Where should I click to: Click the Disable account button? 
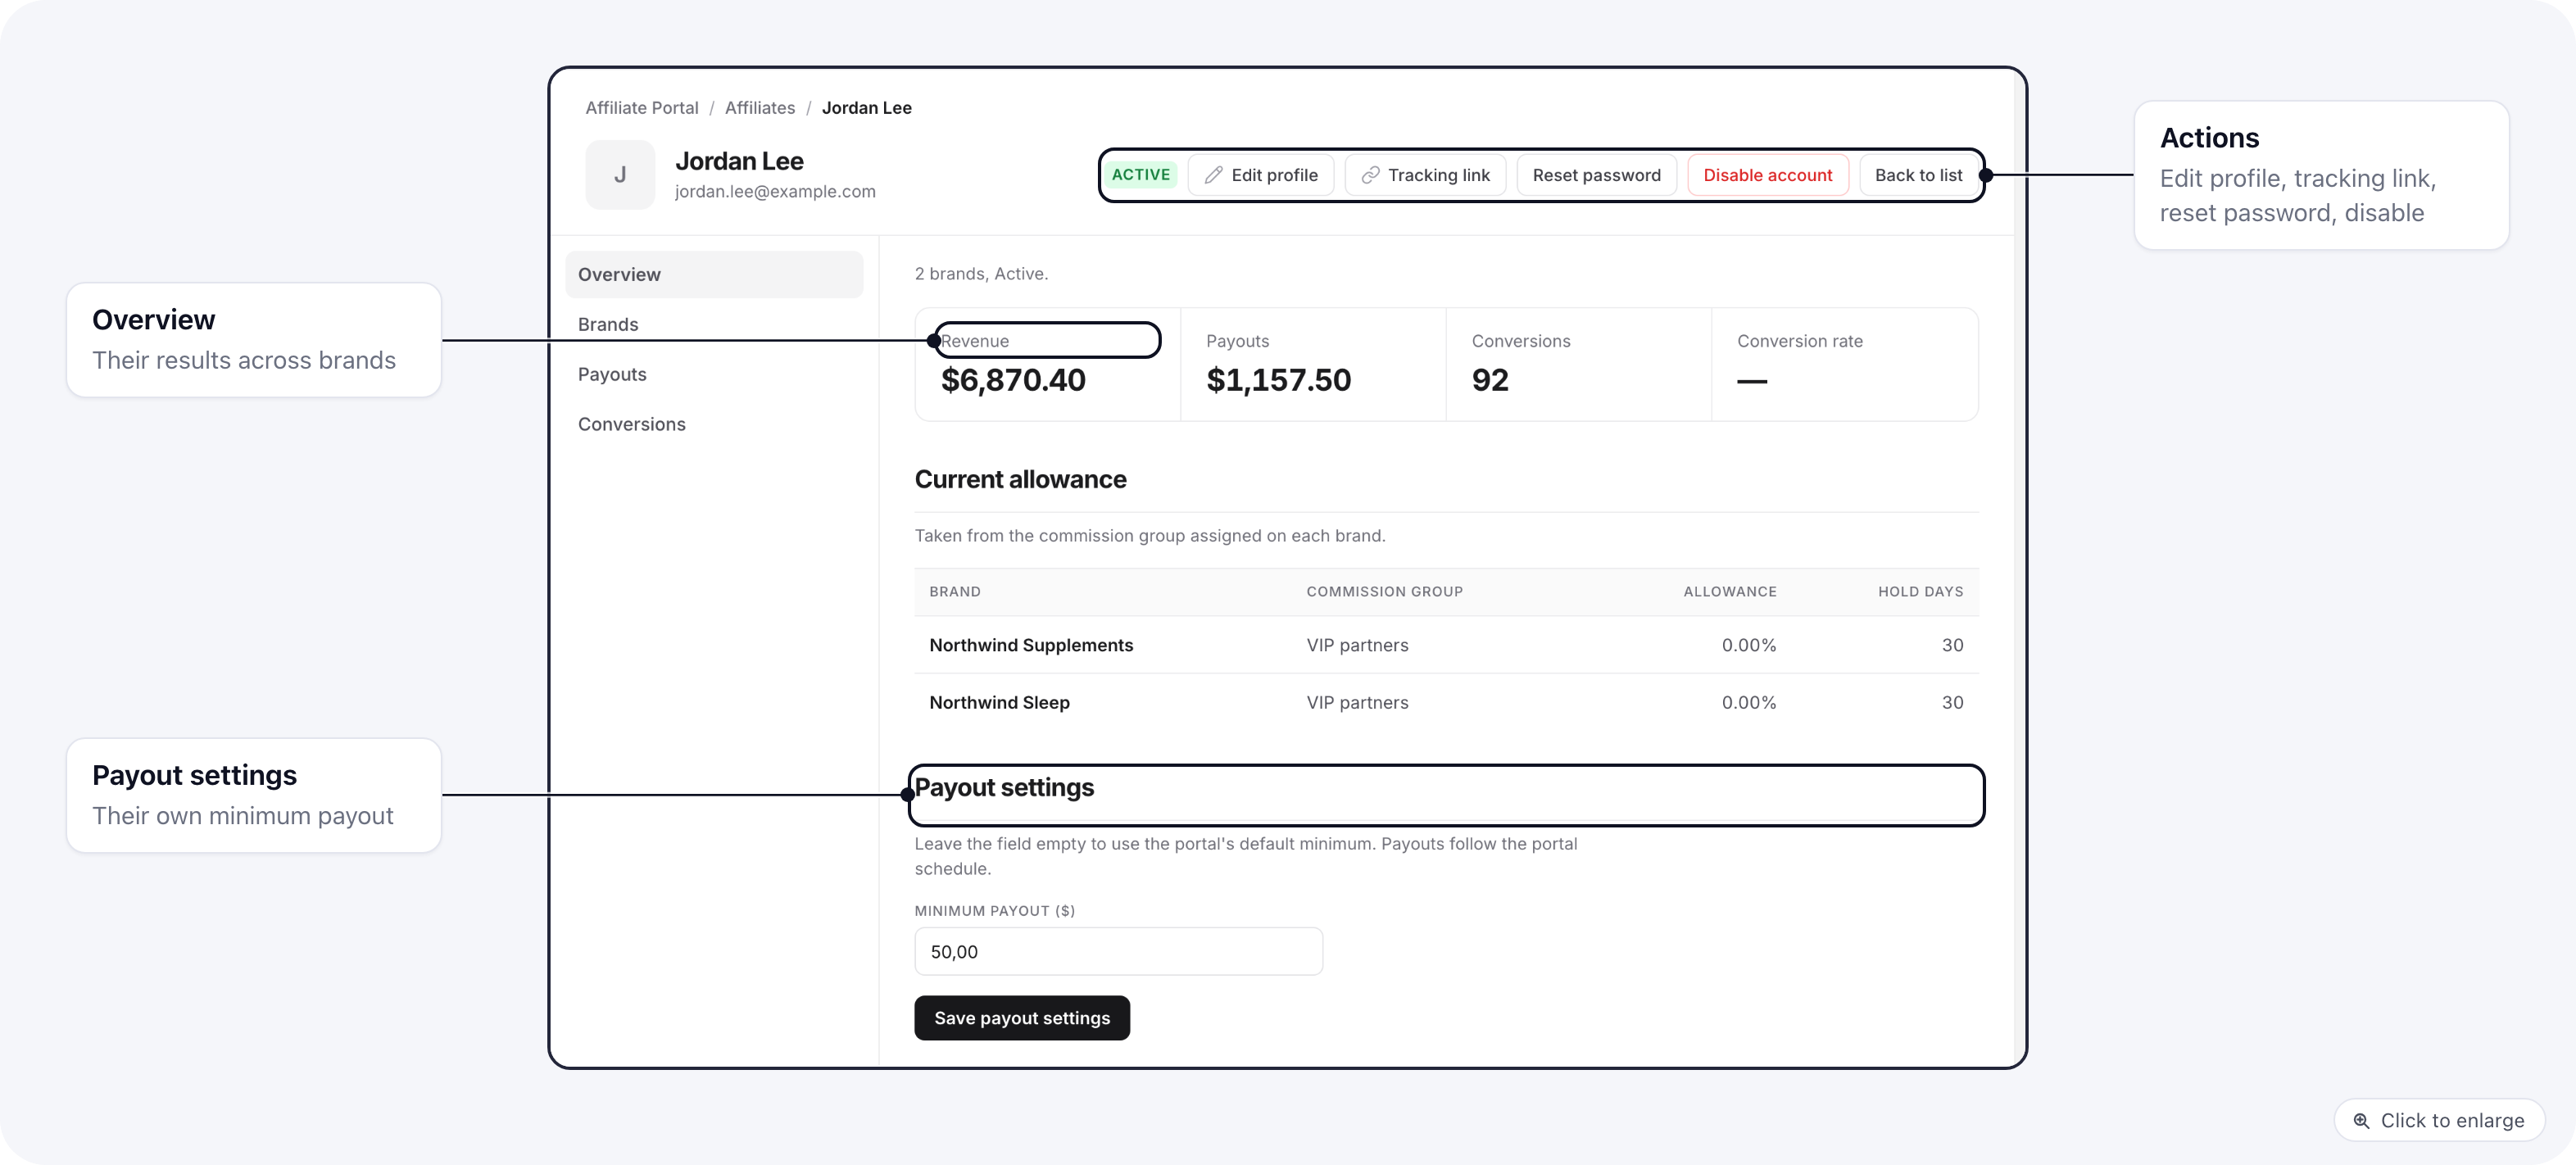click(1767, 175)
